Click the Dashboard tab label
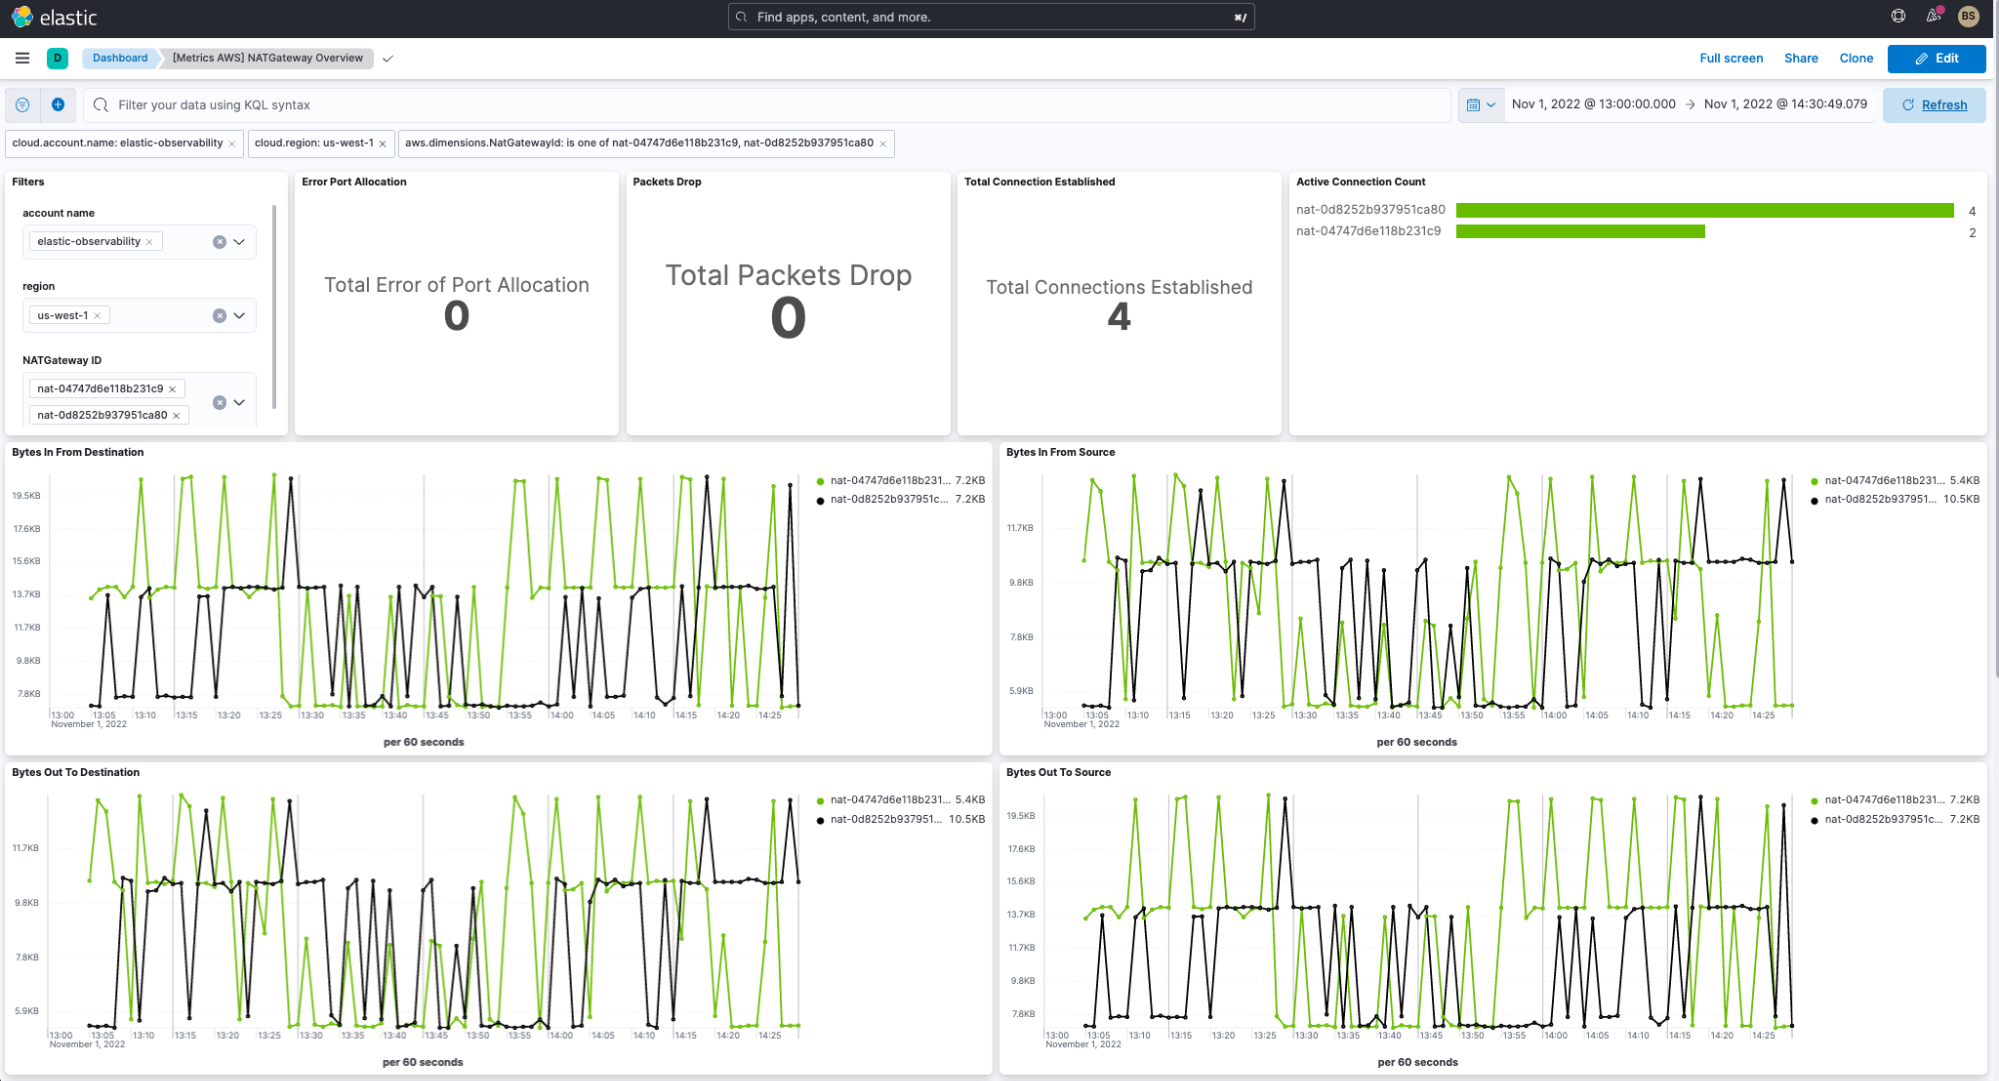Image resolution: width=1999 pixels, height=1081 pixels. coord(120,57)
